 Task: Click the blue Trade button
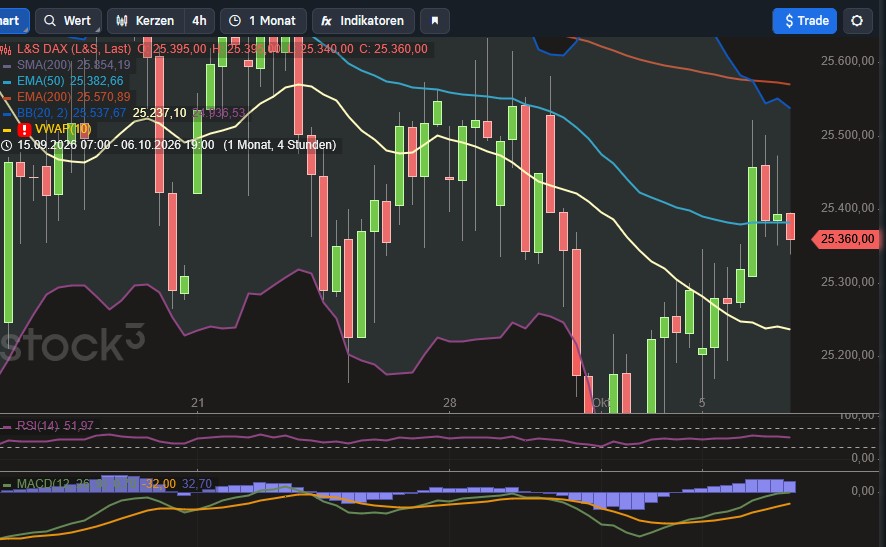coord(805,21)
